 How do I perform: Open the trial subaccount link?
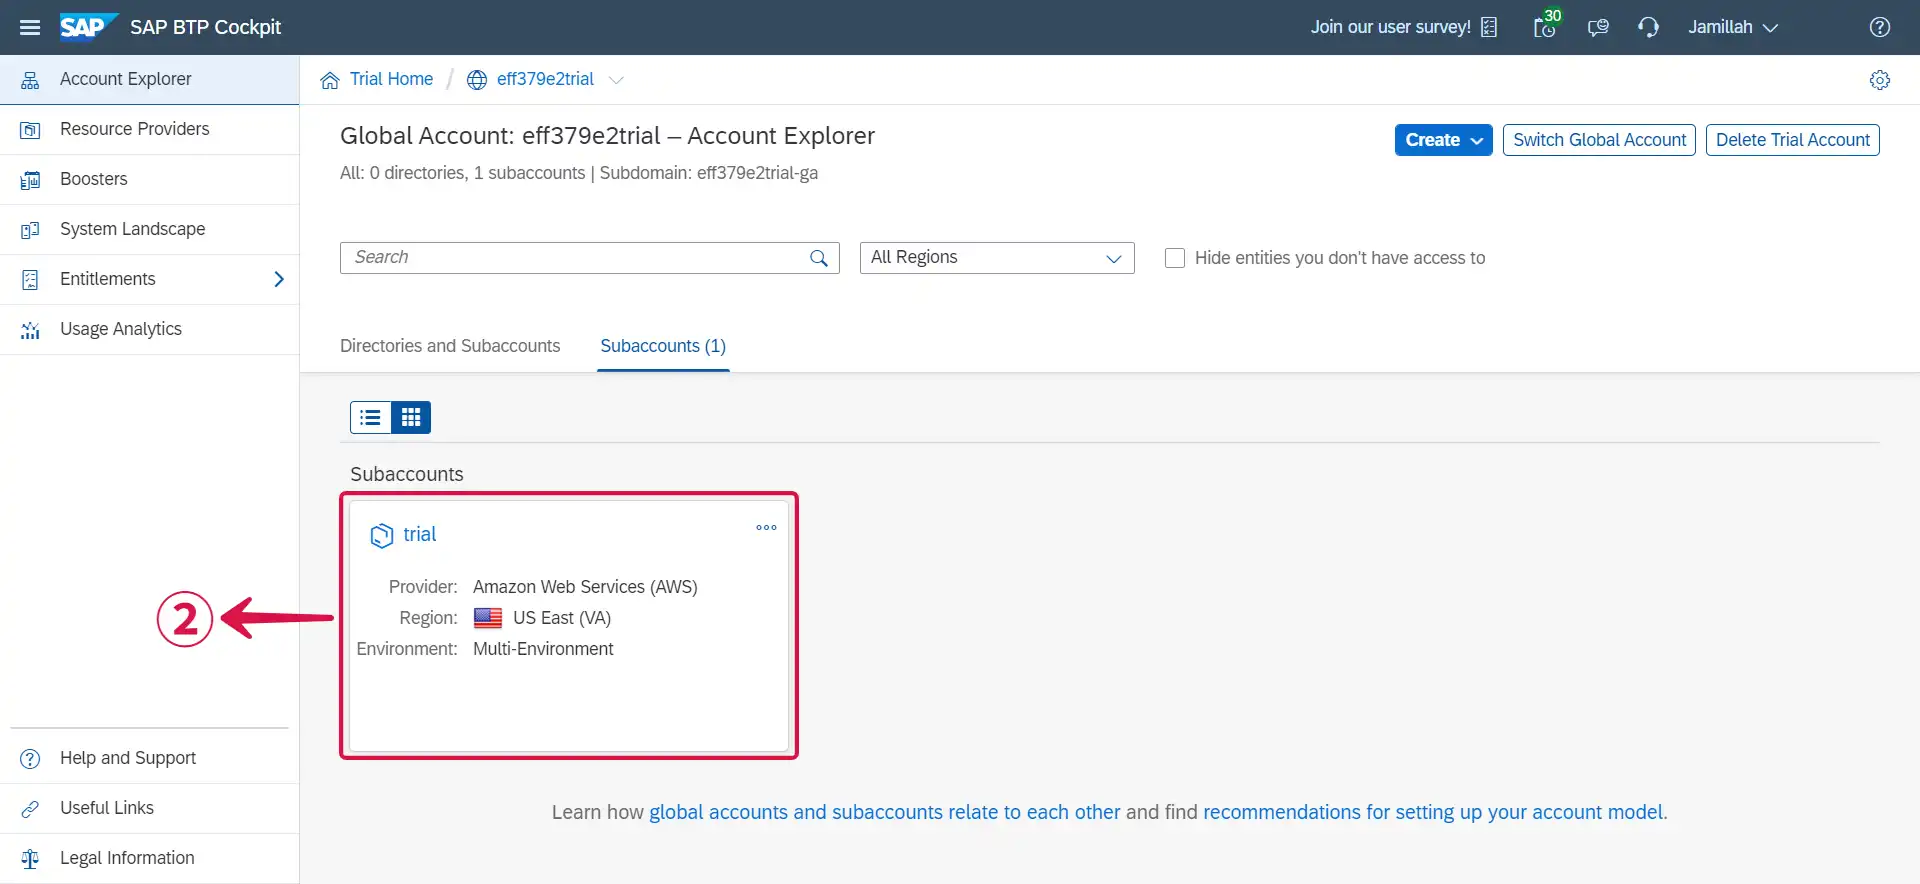click(420, 535)
